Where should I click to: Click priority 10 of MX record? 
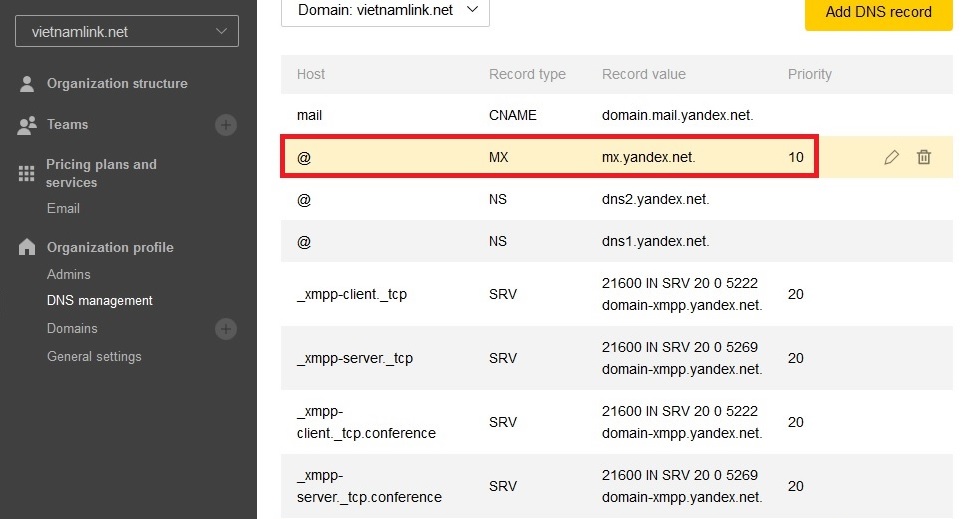click(x=796, y=157)
